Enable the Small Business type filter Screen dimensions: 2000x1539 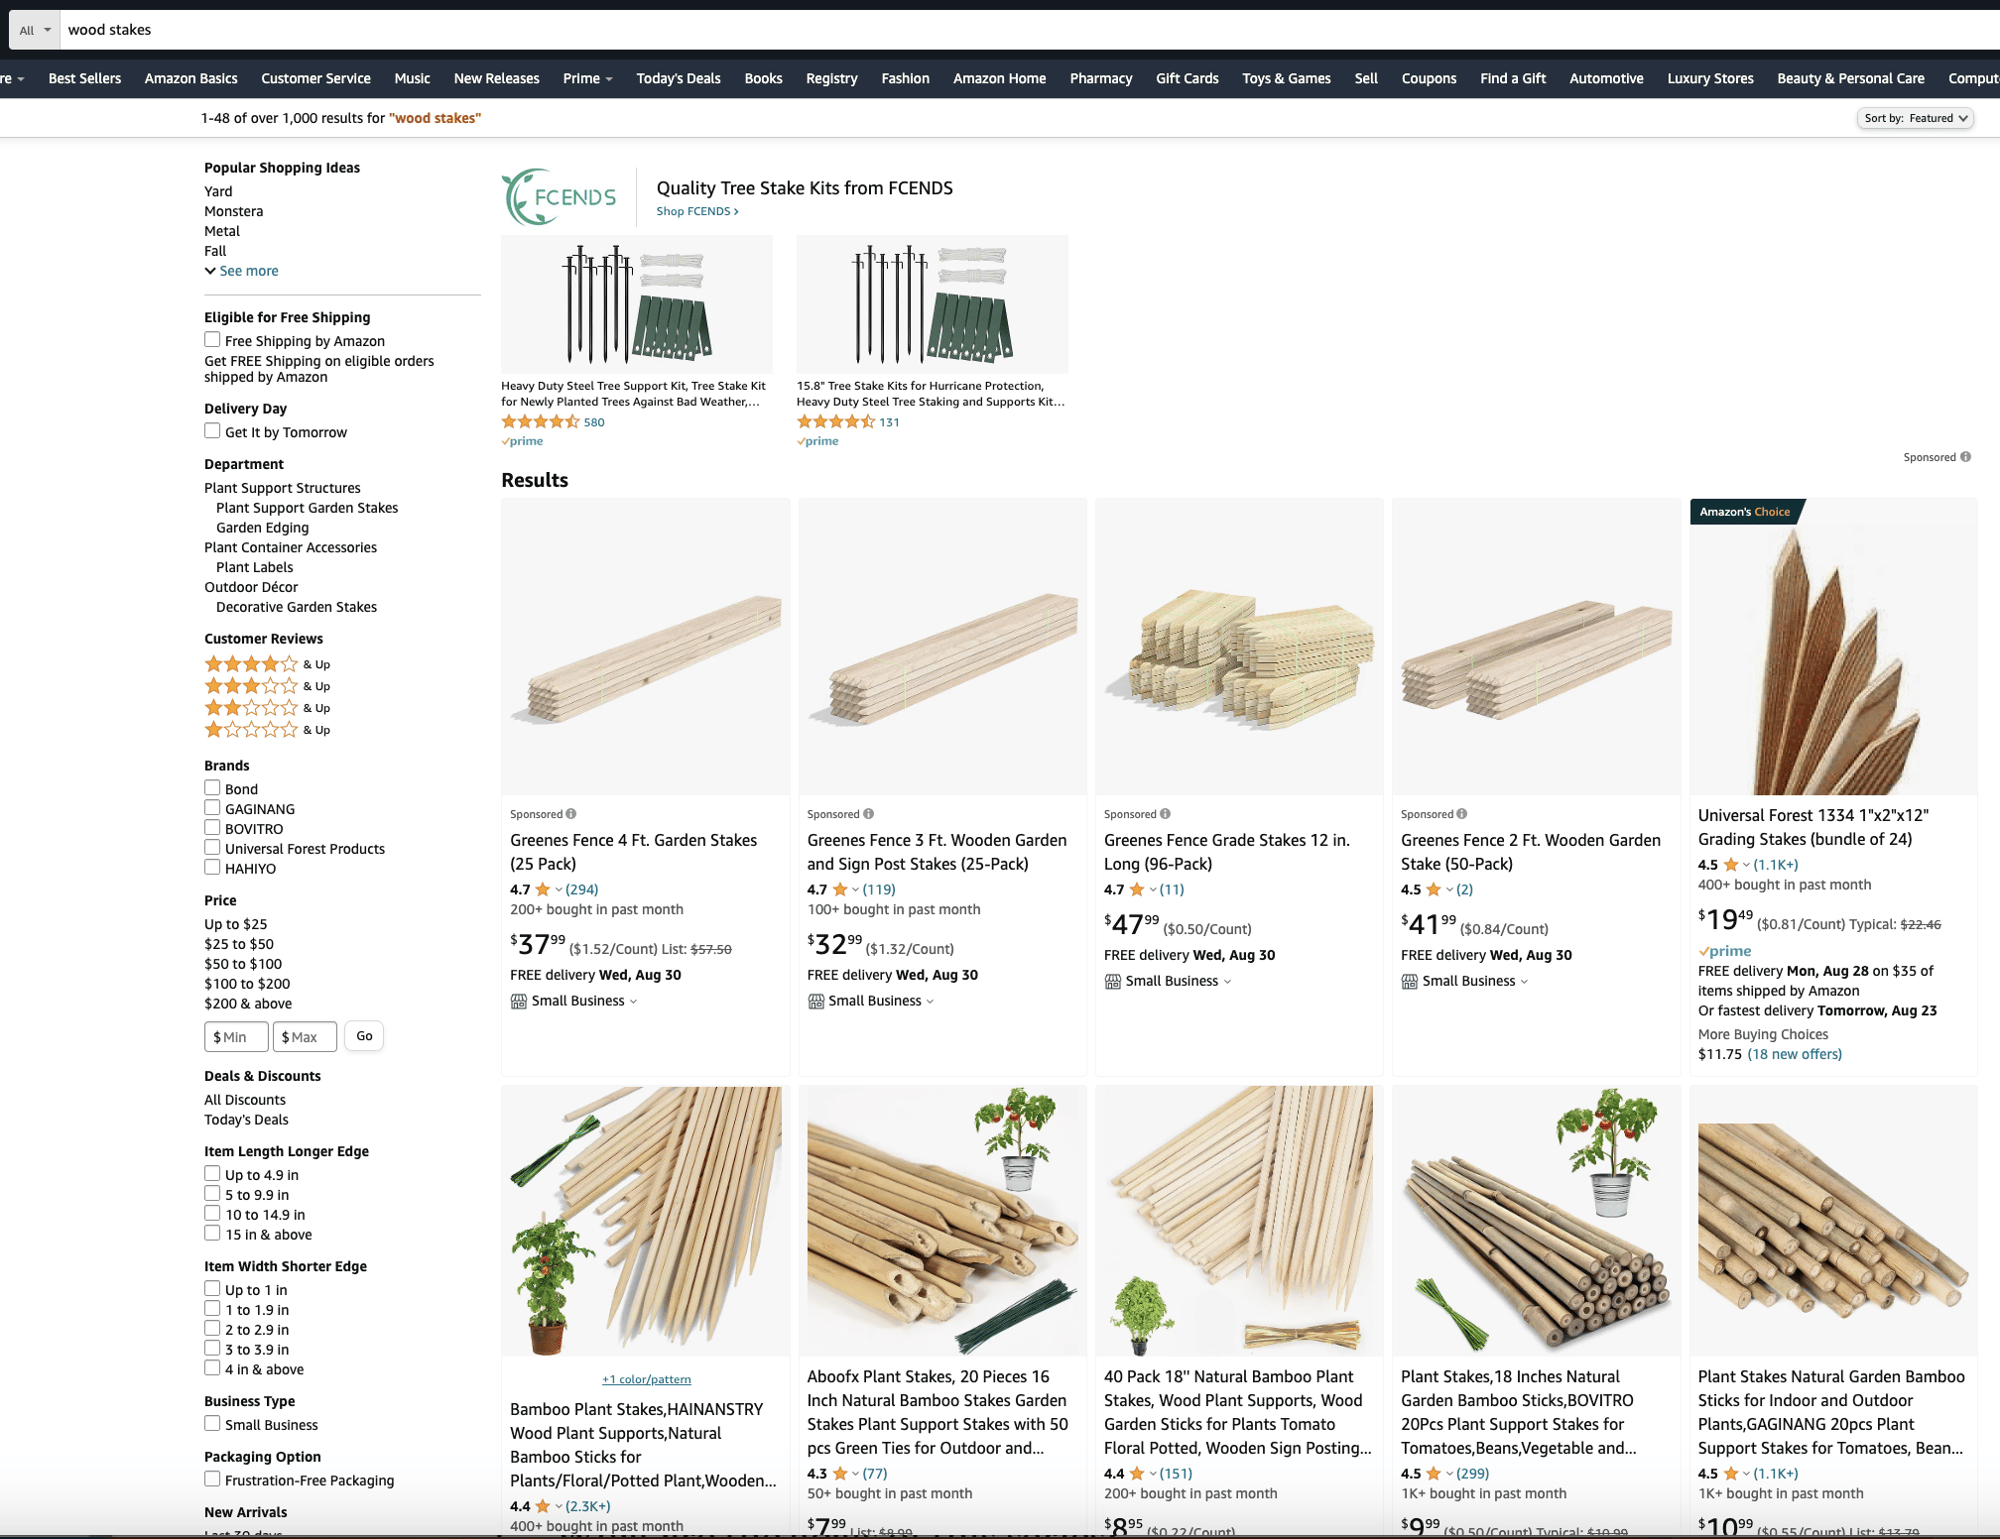tap(212, 1424)
